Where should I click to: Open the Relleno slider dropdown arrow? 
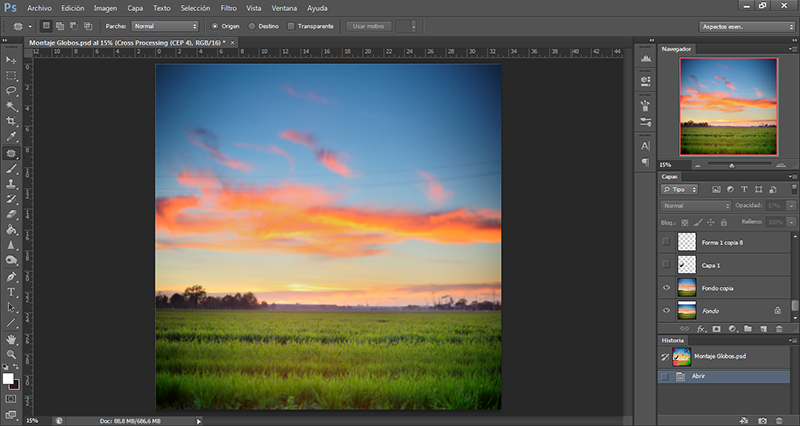coord(791,222)
